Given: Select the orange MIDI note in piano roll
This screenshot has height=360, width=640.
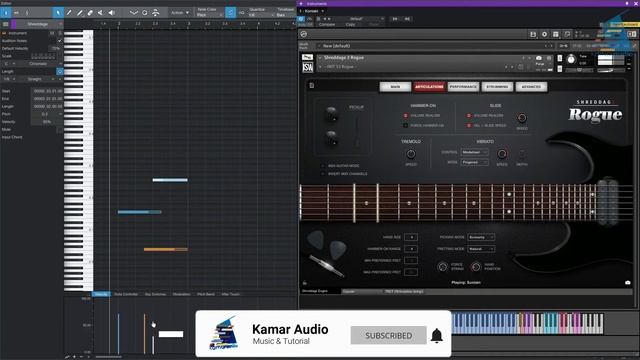Looking at the screenshot, I should coord(166,249).
